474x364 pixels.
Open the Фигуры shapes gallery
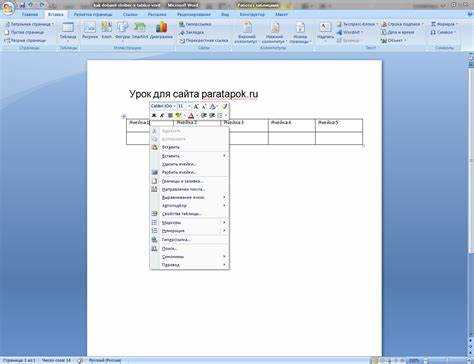122,31
